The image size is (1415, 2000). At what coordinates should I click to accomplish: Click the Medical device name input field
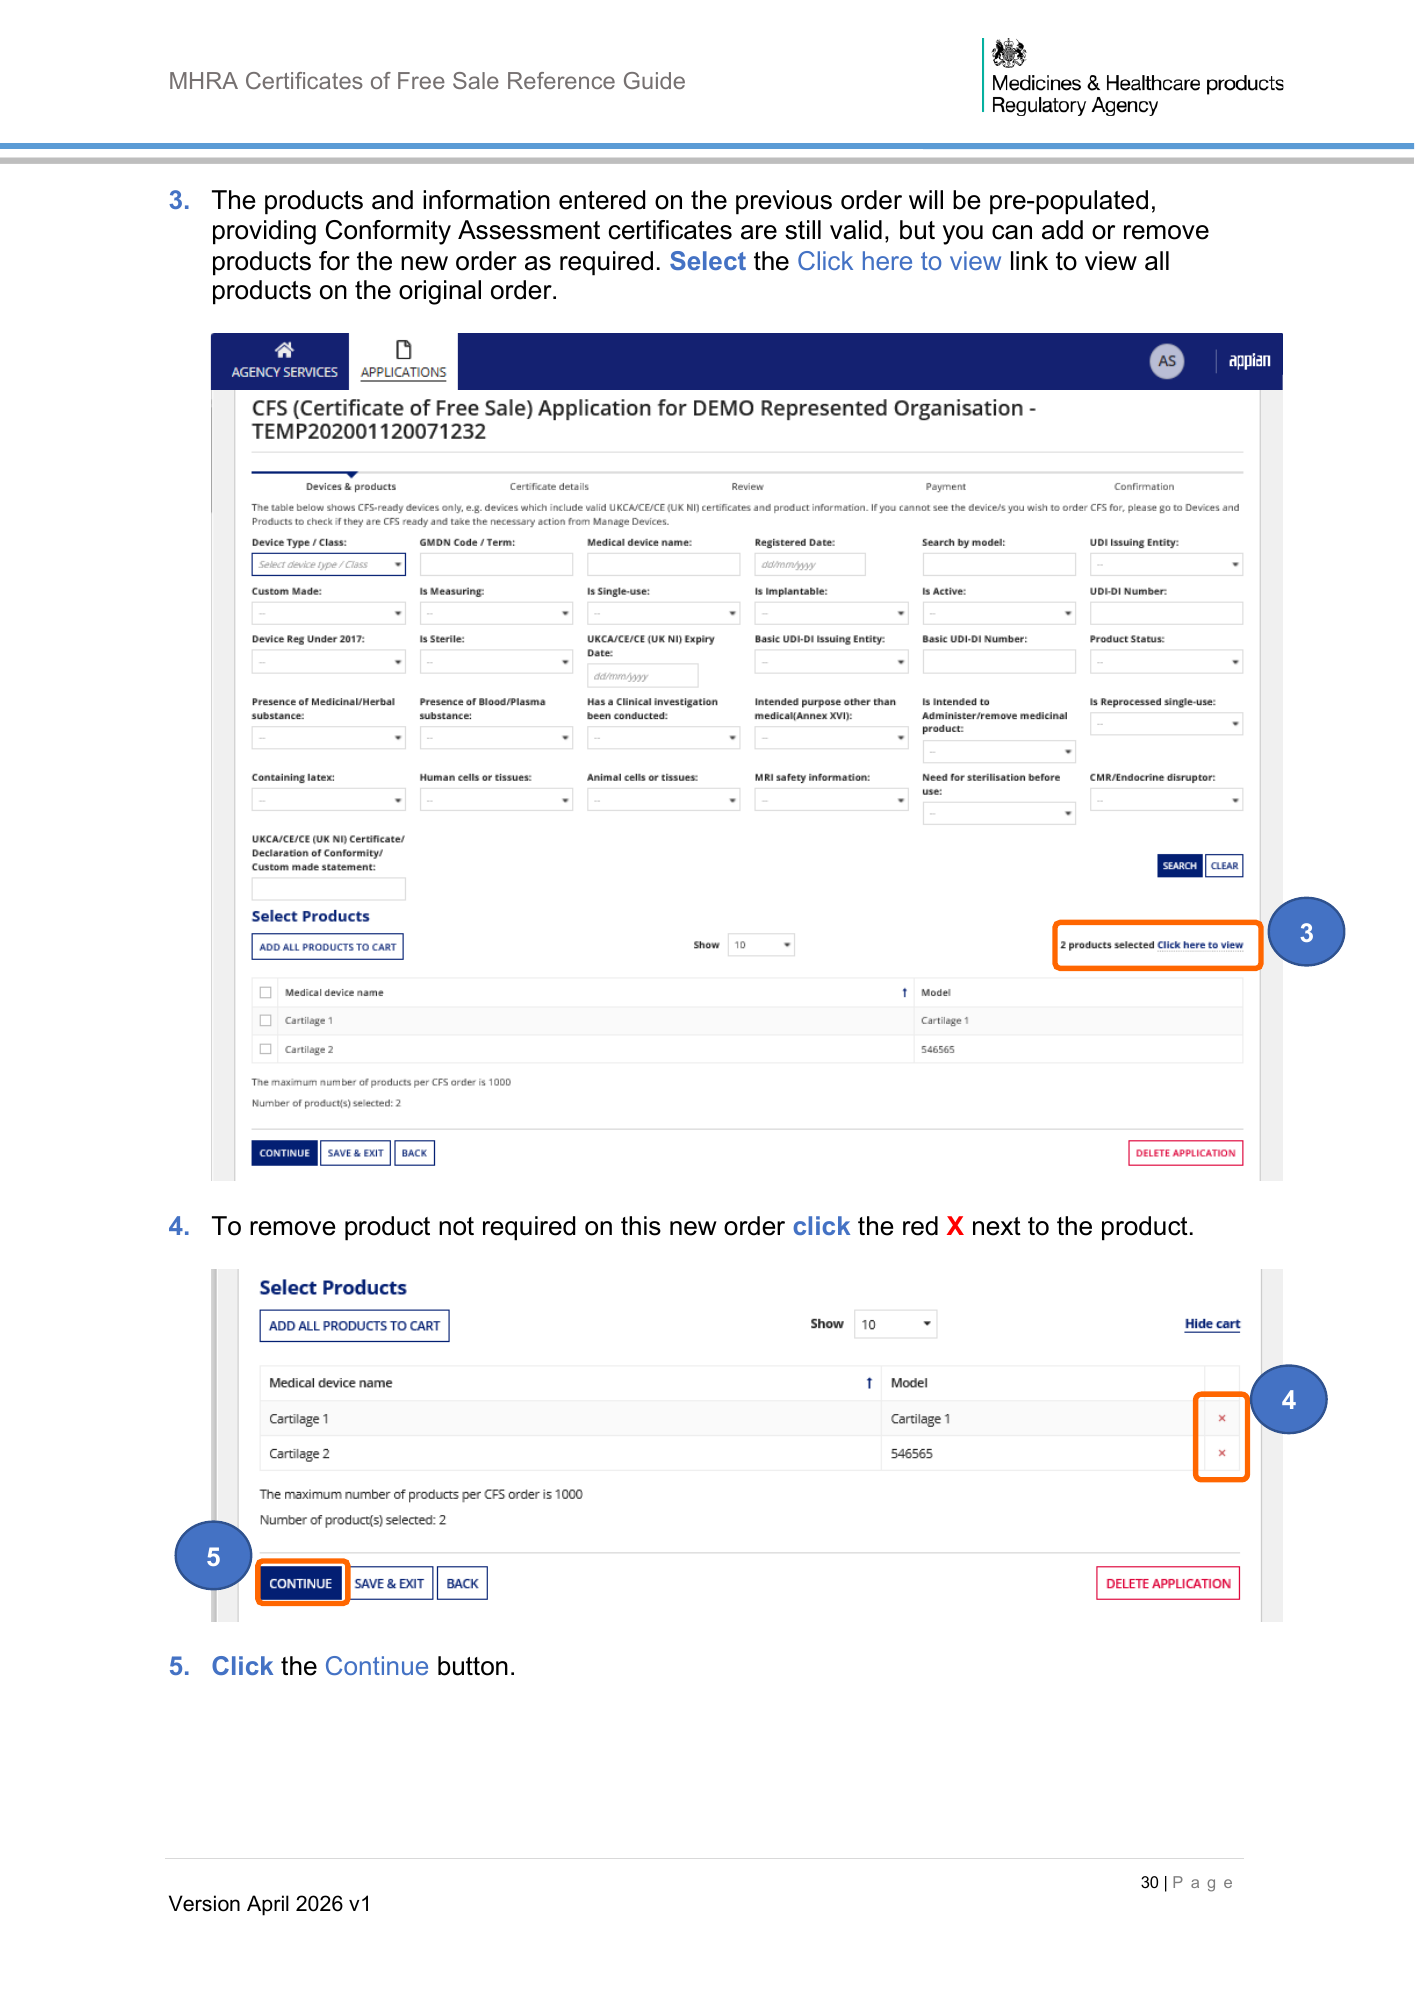tap(663, 565)
